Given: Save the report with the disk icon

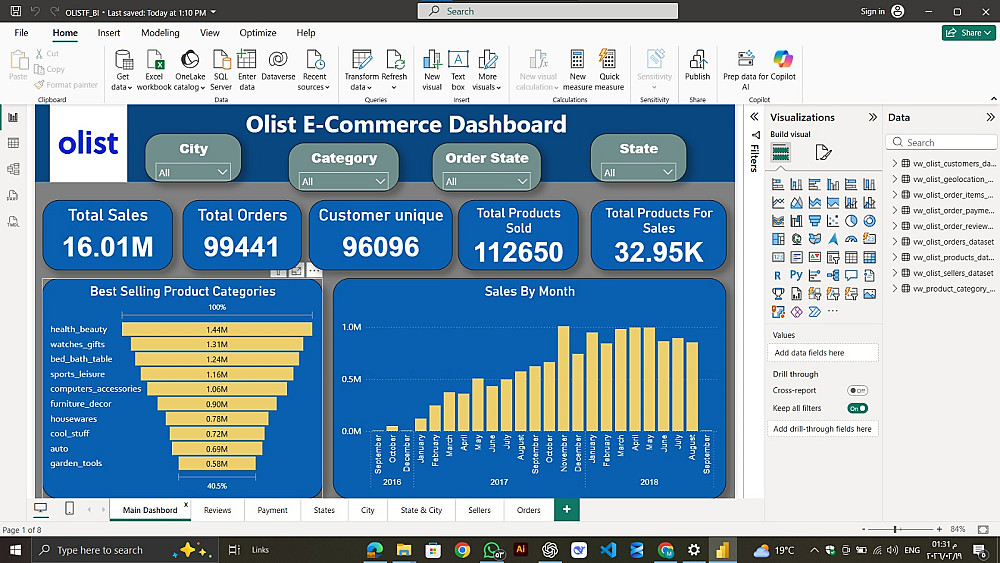Looking at the screenshot, I should (16, 11).
